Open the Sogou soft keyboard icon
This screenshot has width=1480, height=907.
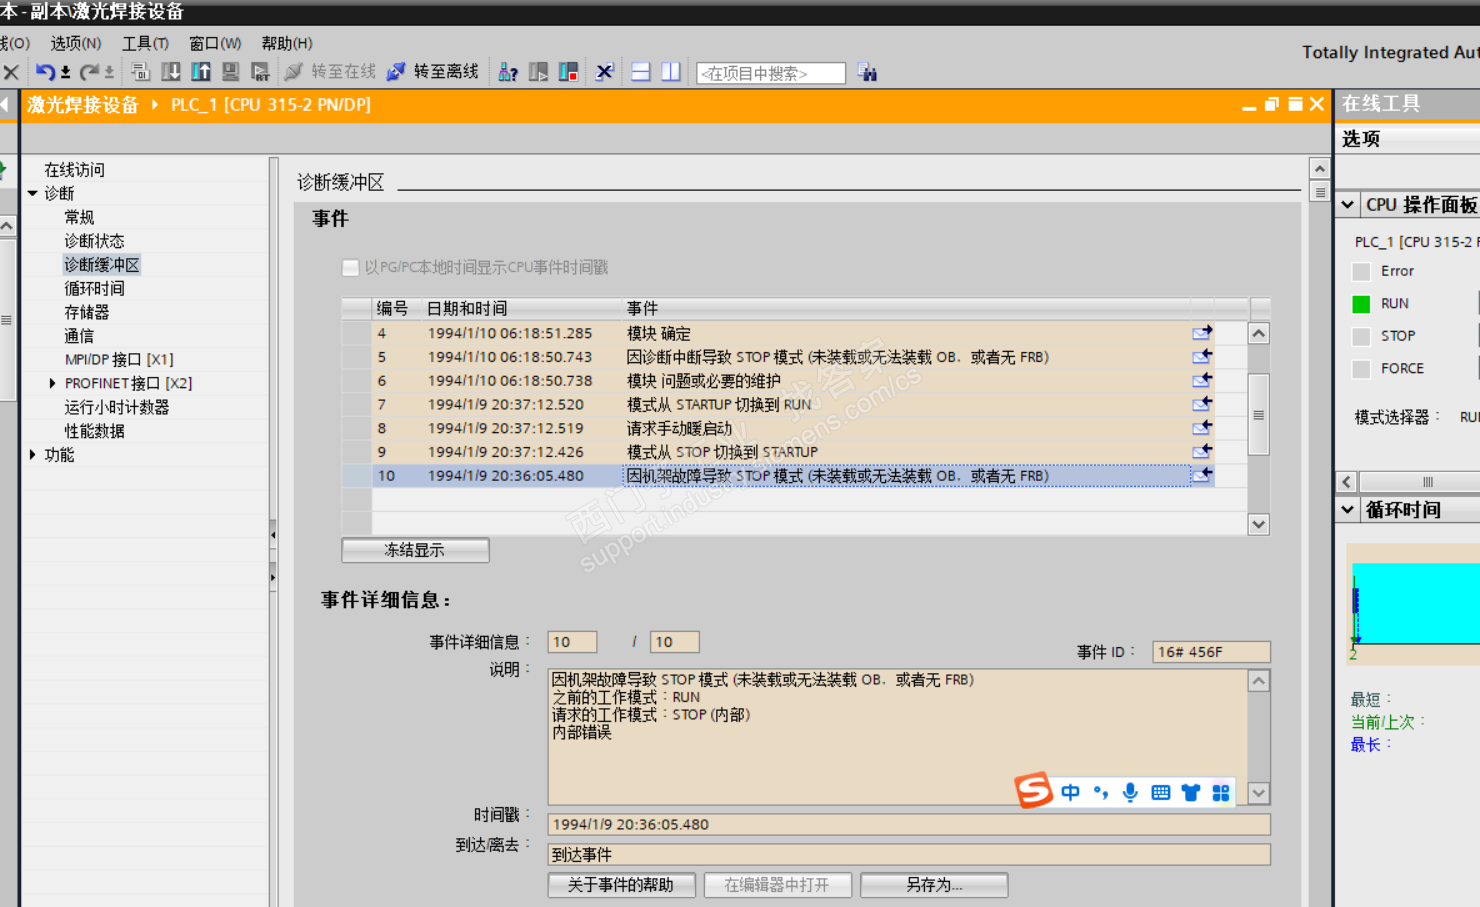tap(1160, 793)
